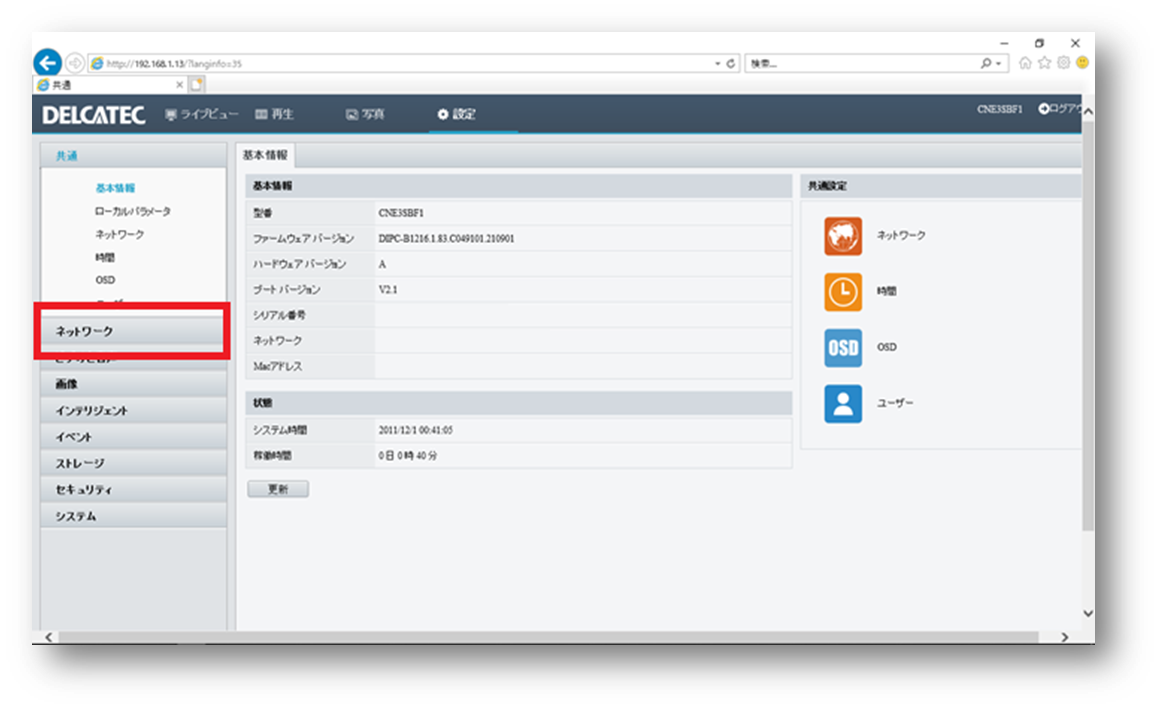Click the search magnifier icon
The height and width of the screenshot is (710, 1160).
(x=985, y=64)
